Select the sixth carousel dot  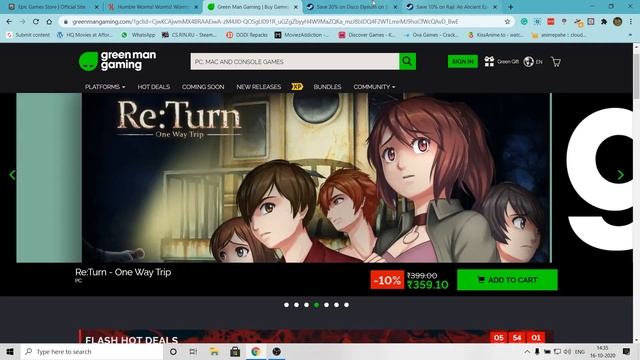click(336, 305)
